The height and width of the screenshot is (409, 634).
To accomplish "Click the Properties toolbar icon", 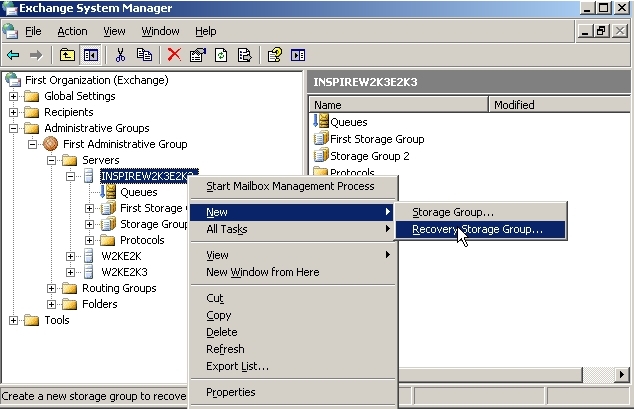I will [x=198, y=55].
